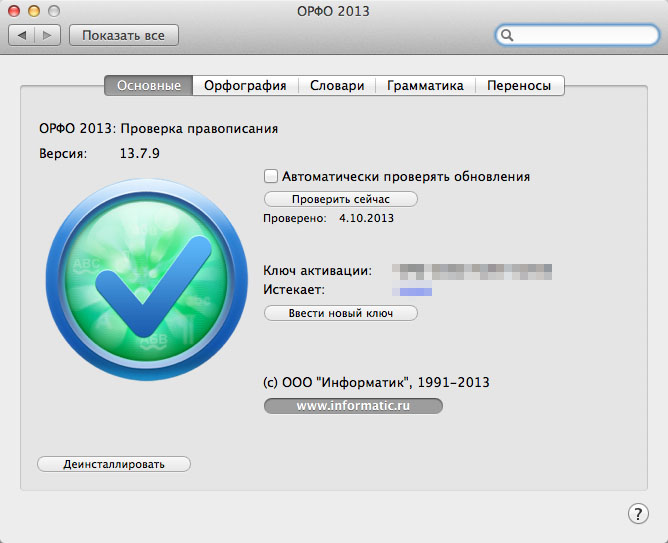The image size is (668, 543).
Task: Click the Проверено date 4.10.2013
Action: coord(366,218)
